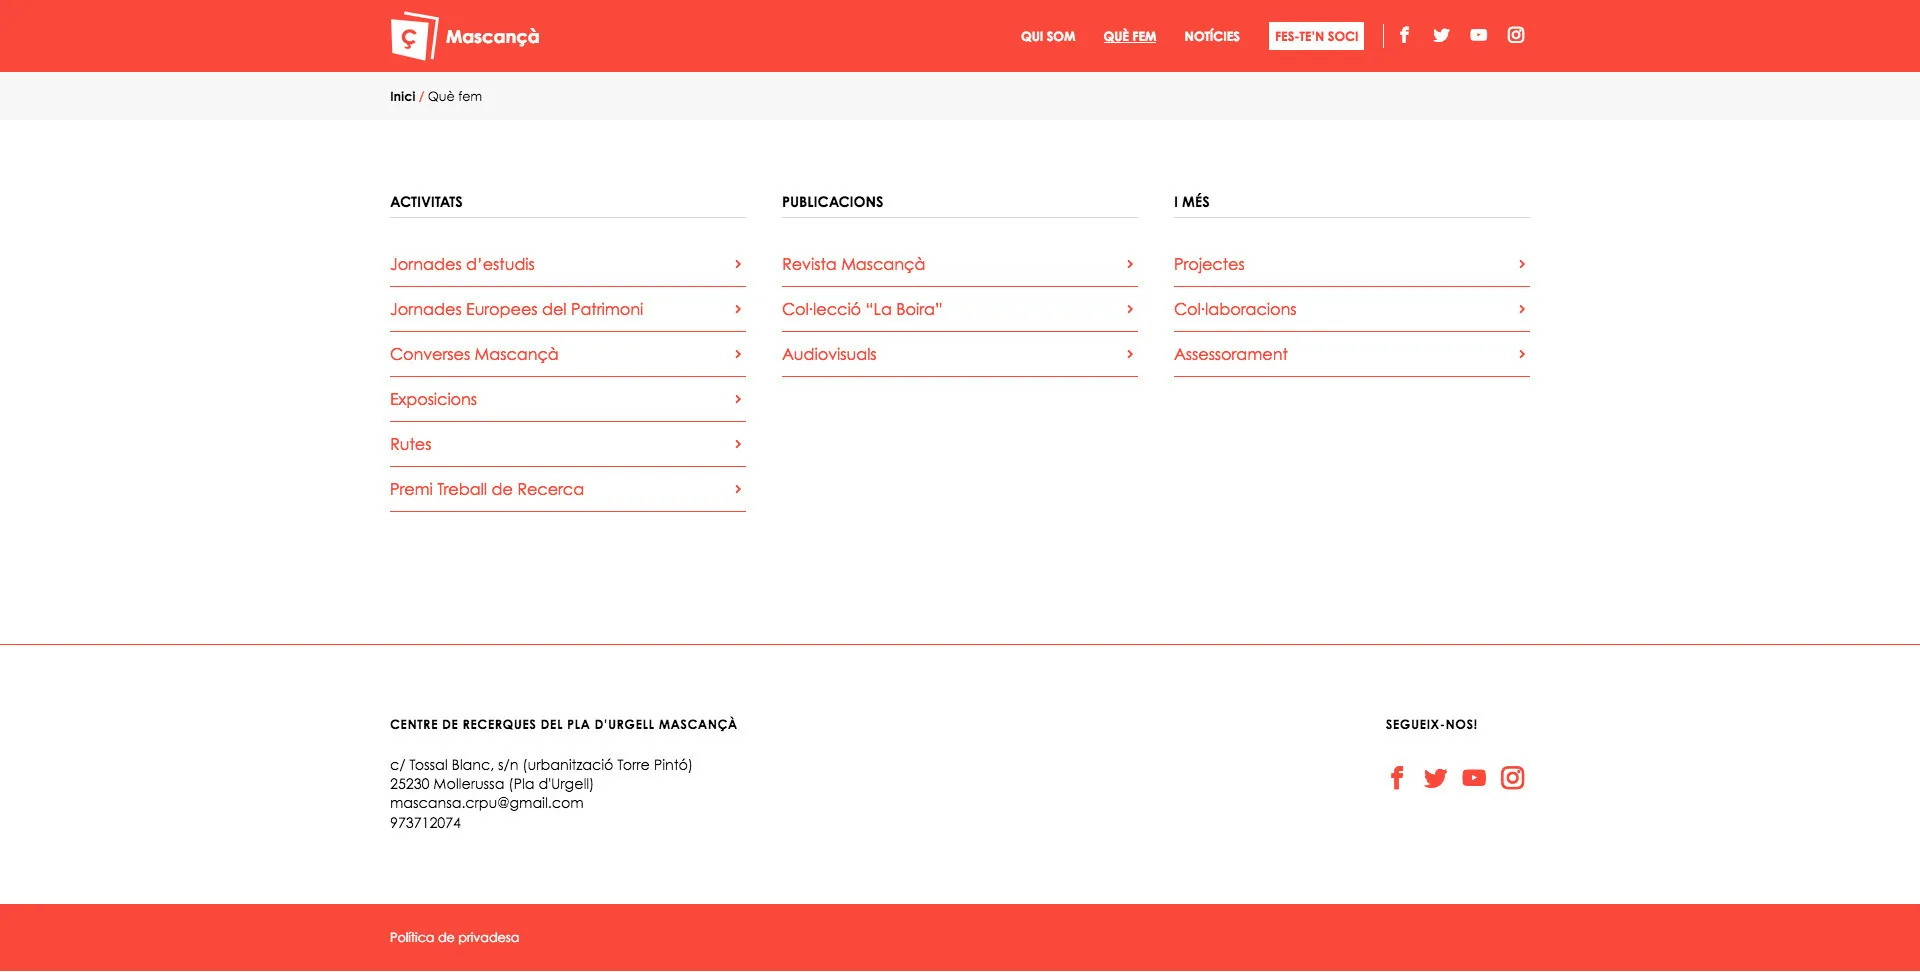1920x972 pixels.
Task: Open Twitter icon under Segueix-nos
Action: (1435, 778)
